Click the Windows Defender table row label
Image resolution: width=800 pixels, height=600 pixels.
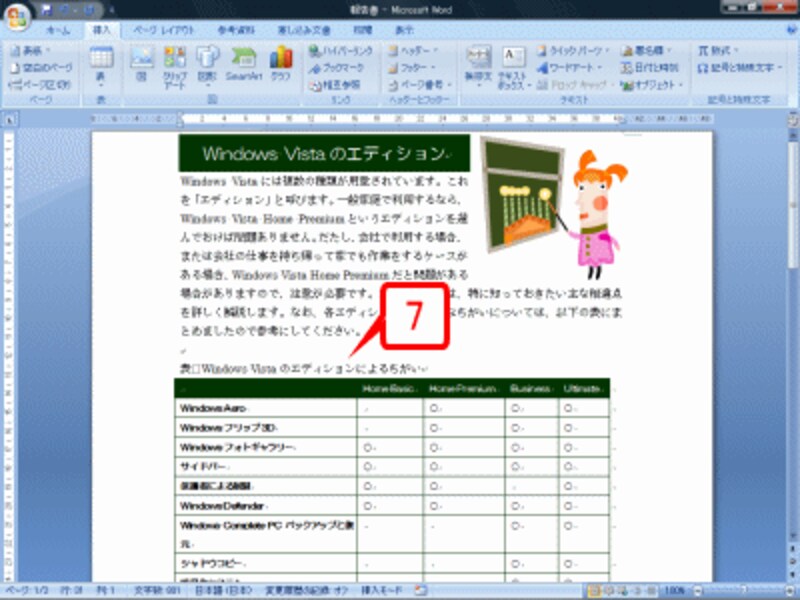pyautogui.click(x=224, y=506)
